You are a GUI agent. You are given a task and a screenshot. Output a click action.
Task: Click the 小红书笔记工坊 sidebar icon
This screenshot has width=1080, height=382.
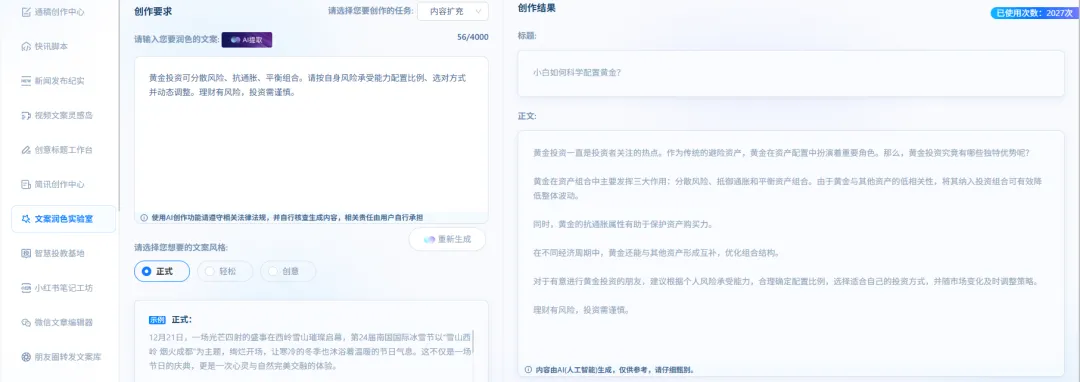coord(26,288)
